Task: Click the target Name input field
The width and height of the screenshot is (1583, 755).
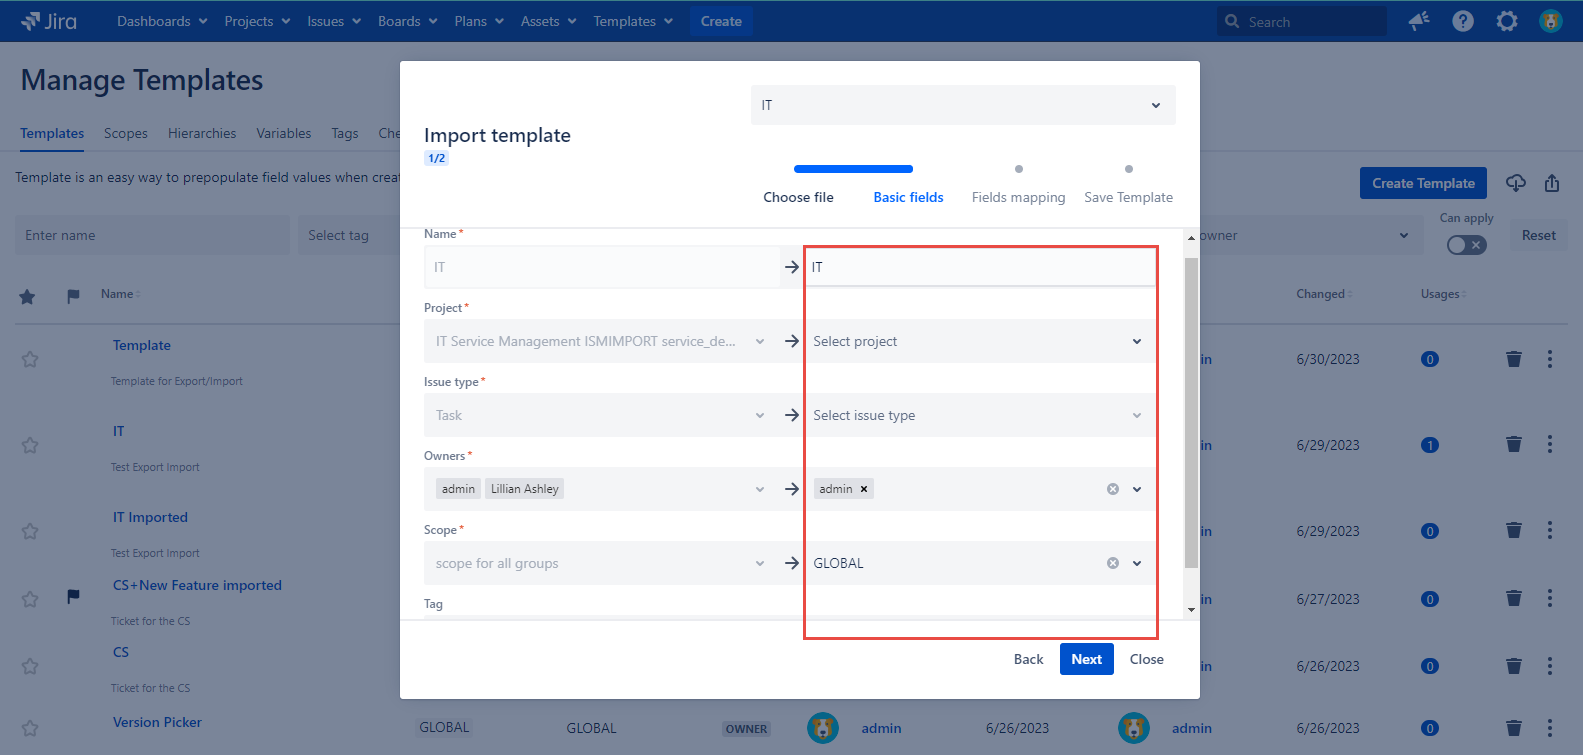Action: click(980, 267)
